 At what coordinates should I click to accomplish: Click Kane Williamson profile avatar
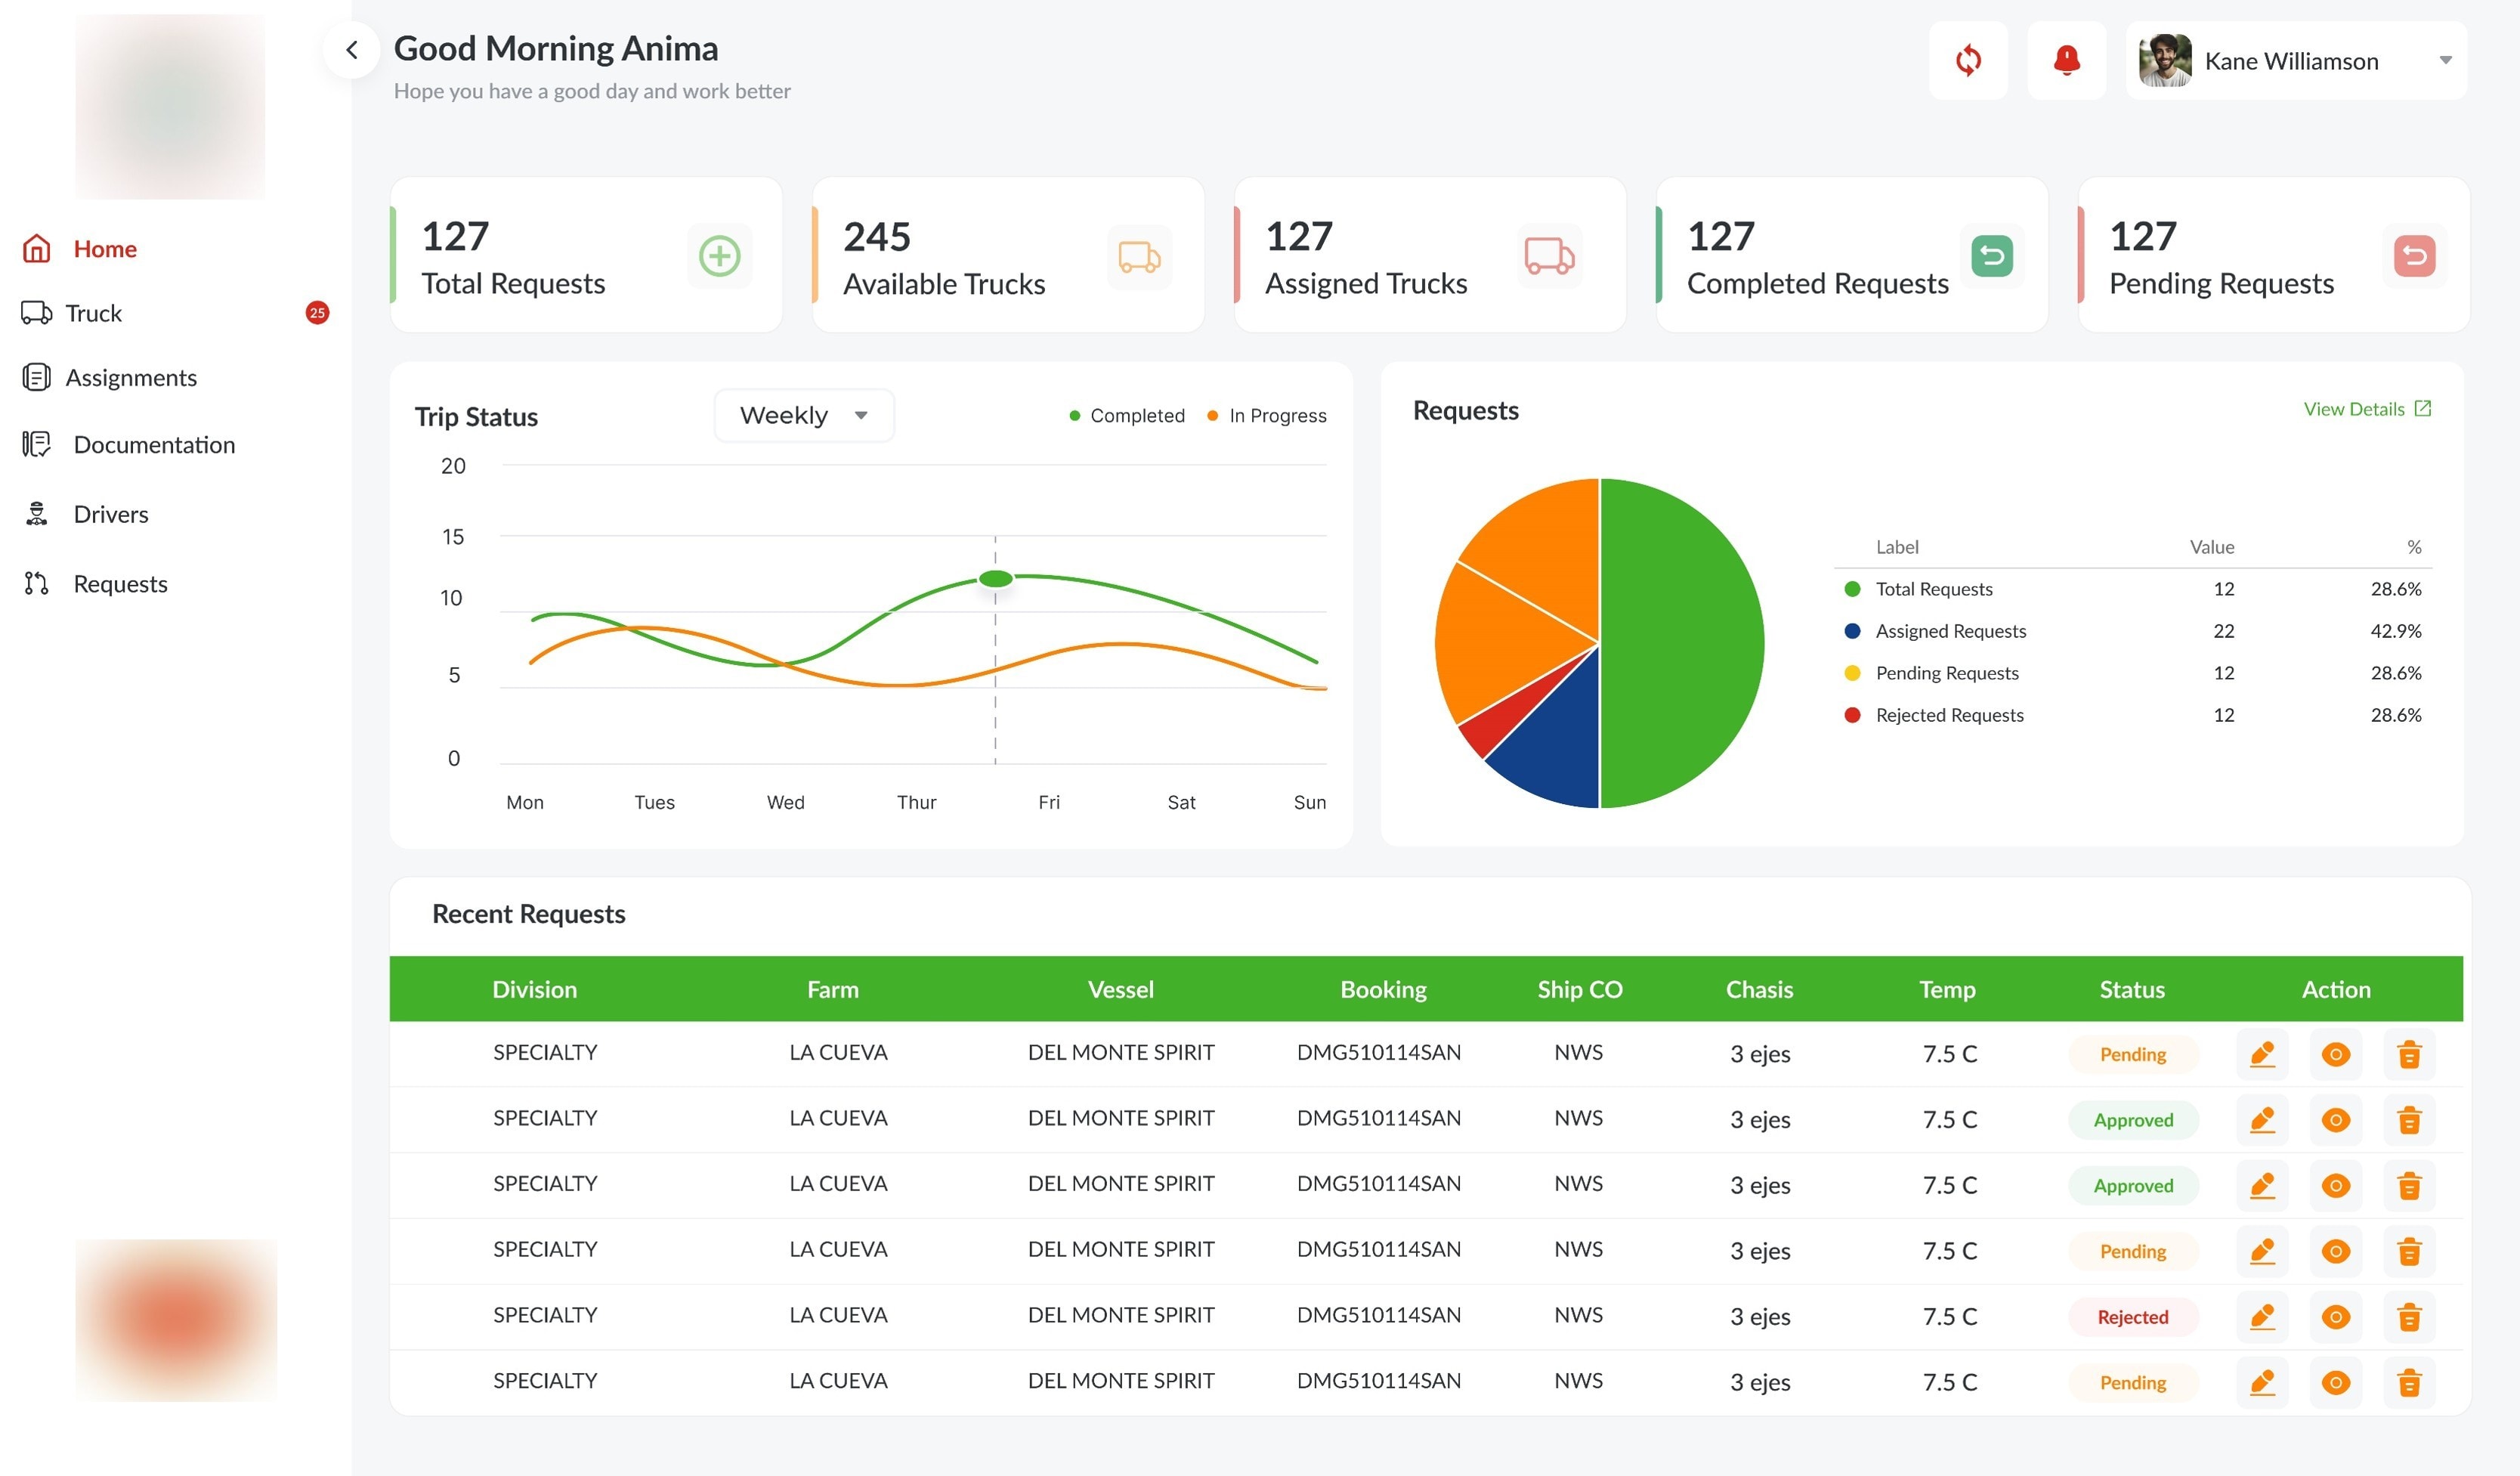[2164, 60]
